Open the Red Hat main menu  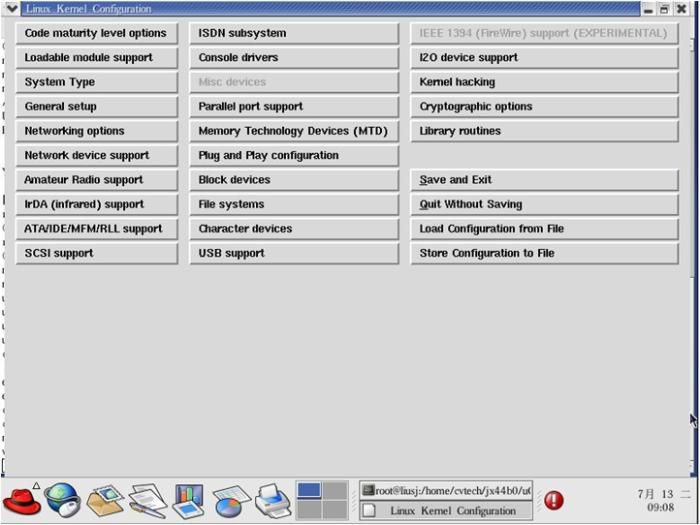tap(21, 498)
